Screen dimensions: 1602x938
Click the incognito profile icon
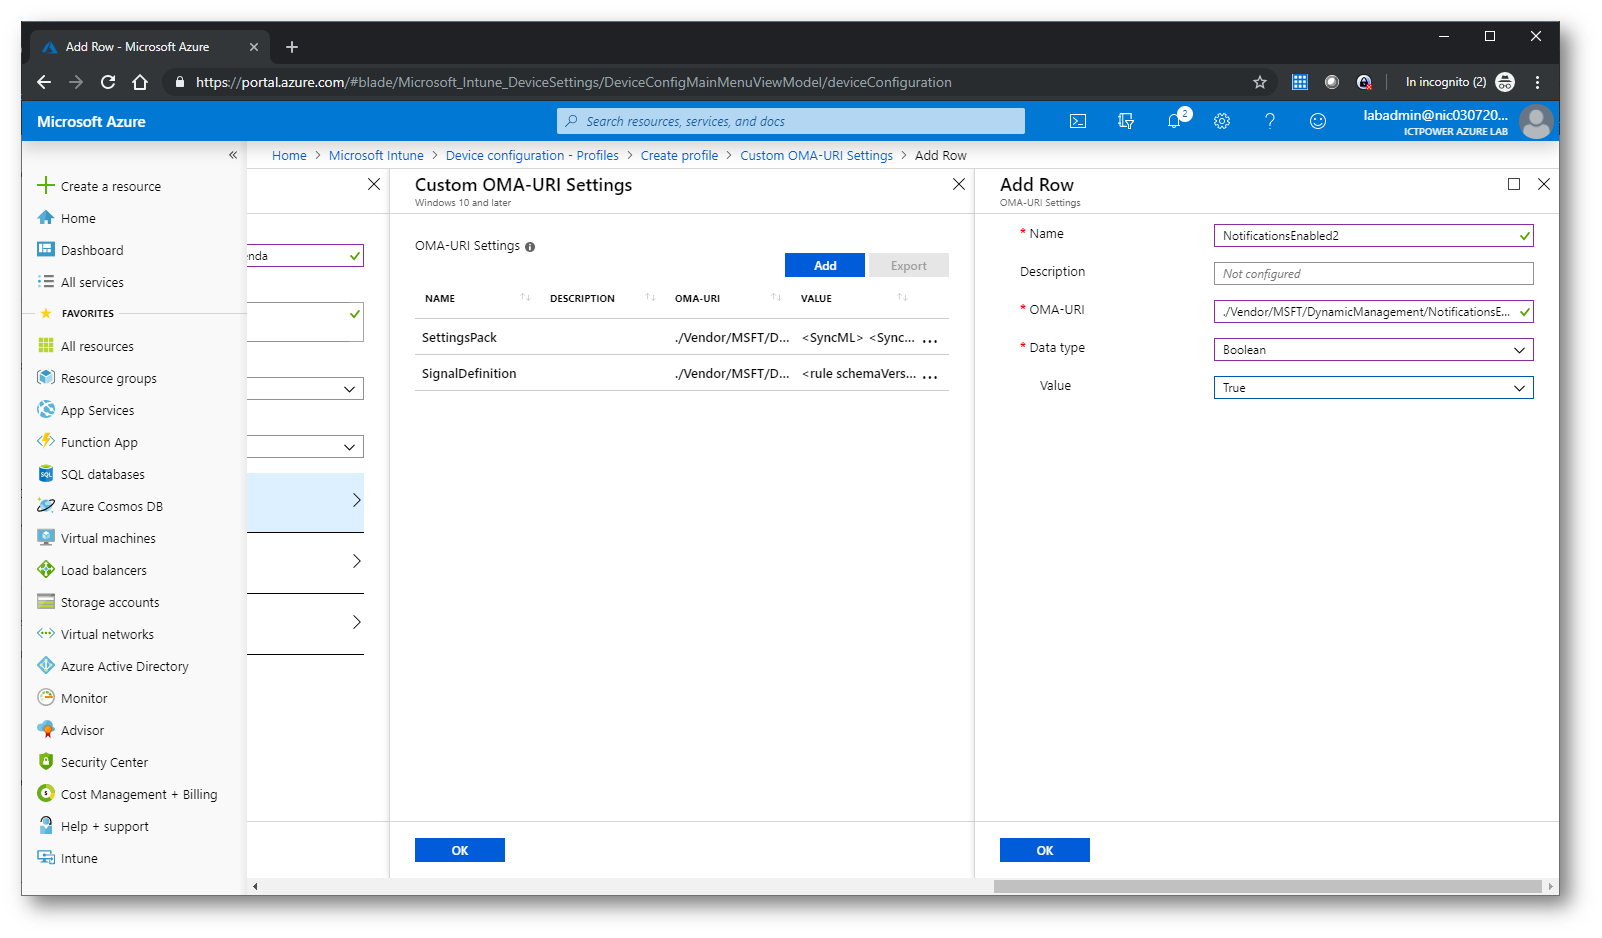[1505, 82]
